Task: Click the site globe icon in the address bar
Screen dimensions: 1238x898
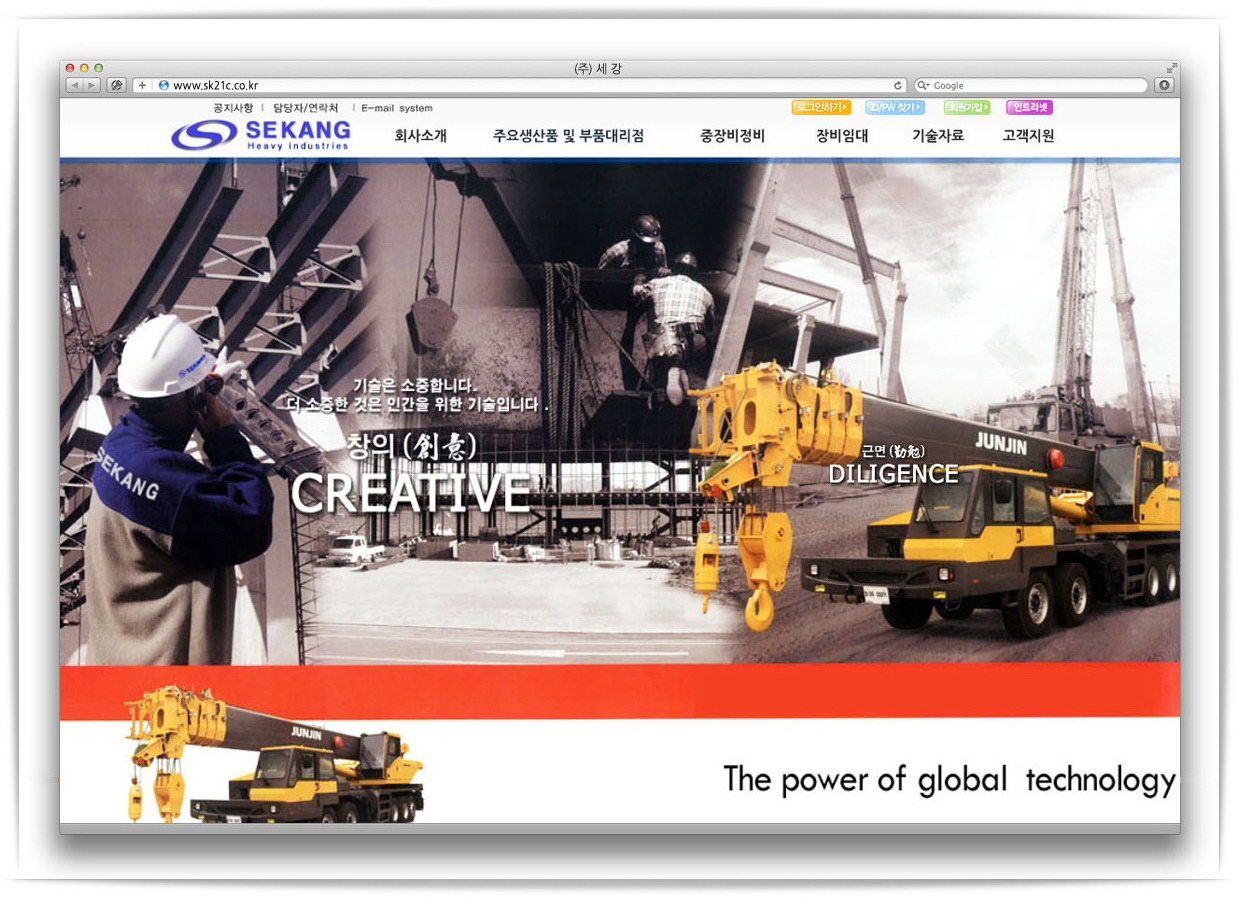Action: point(164,86)
